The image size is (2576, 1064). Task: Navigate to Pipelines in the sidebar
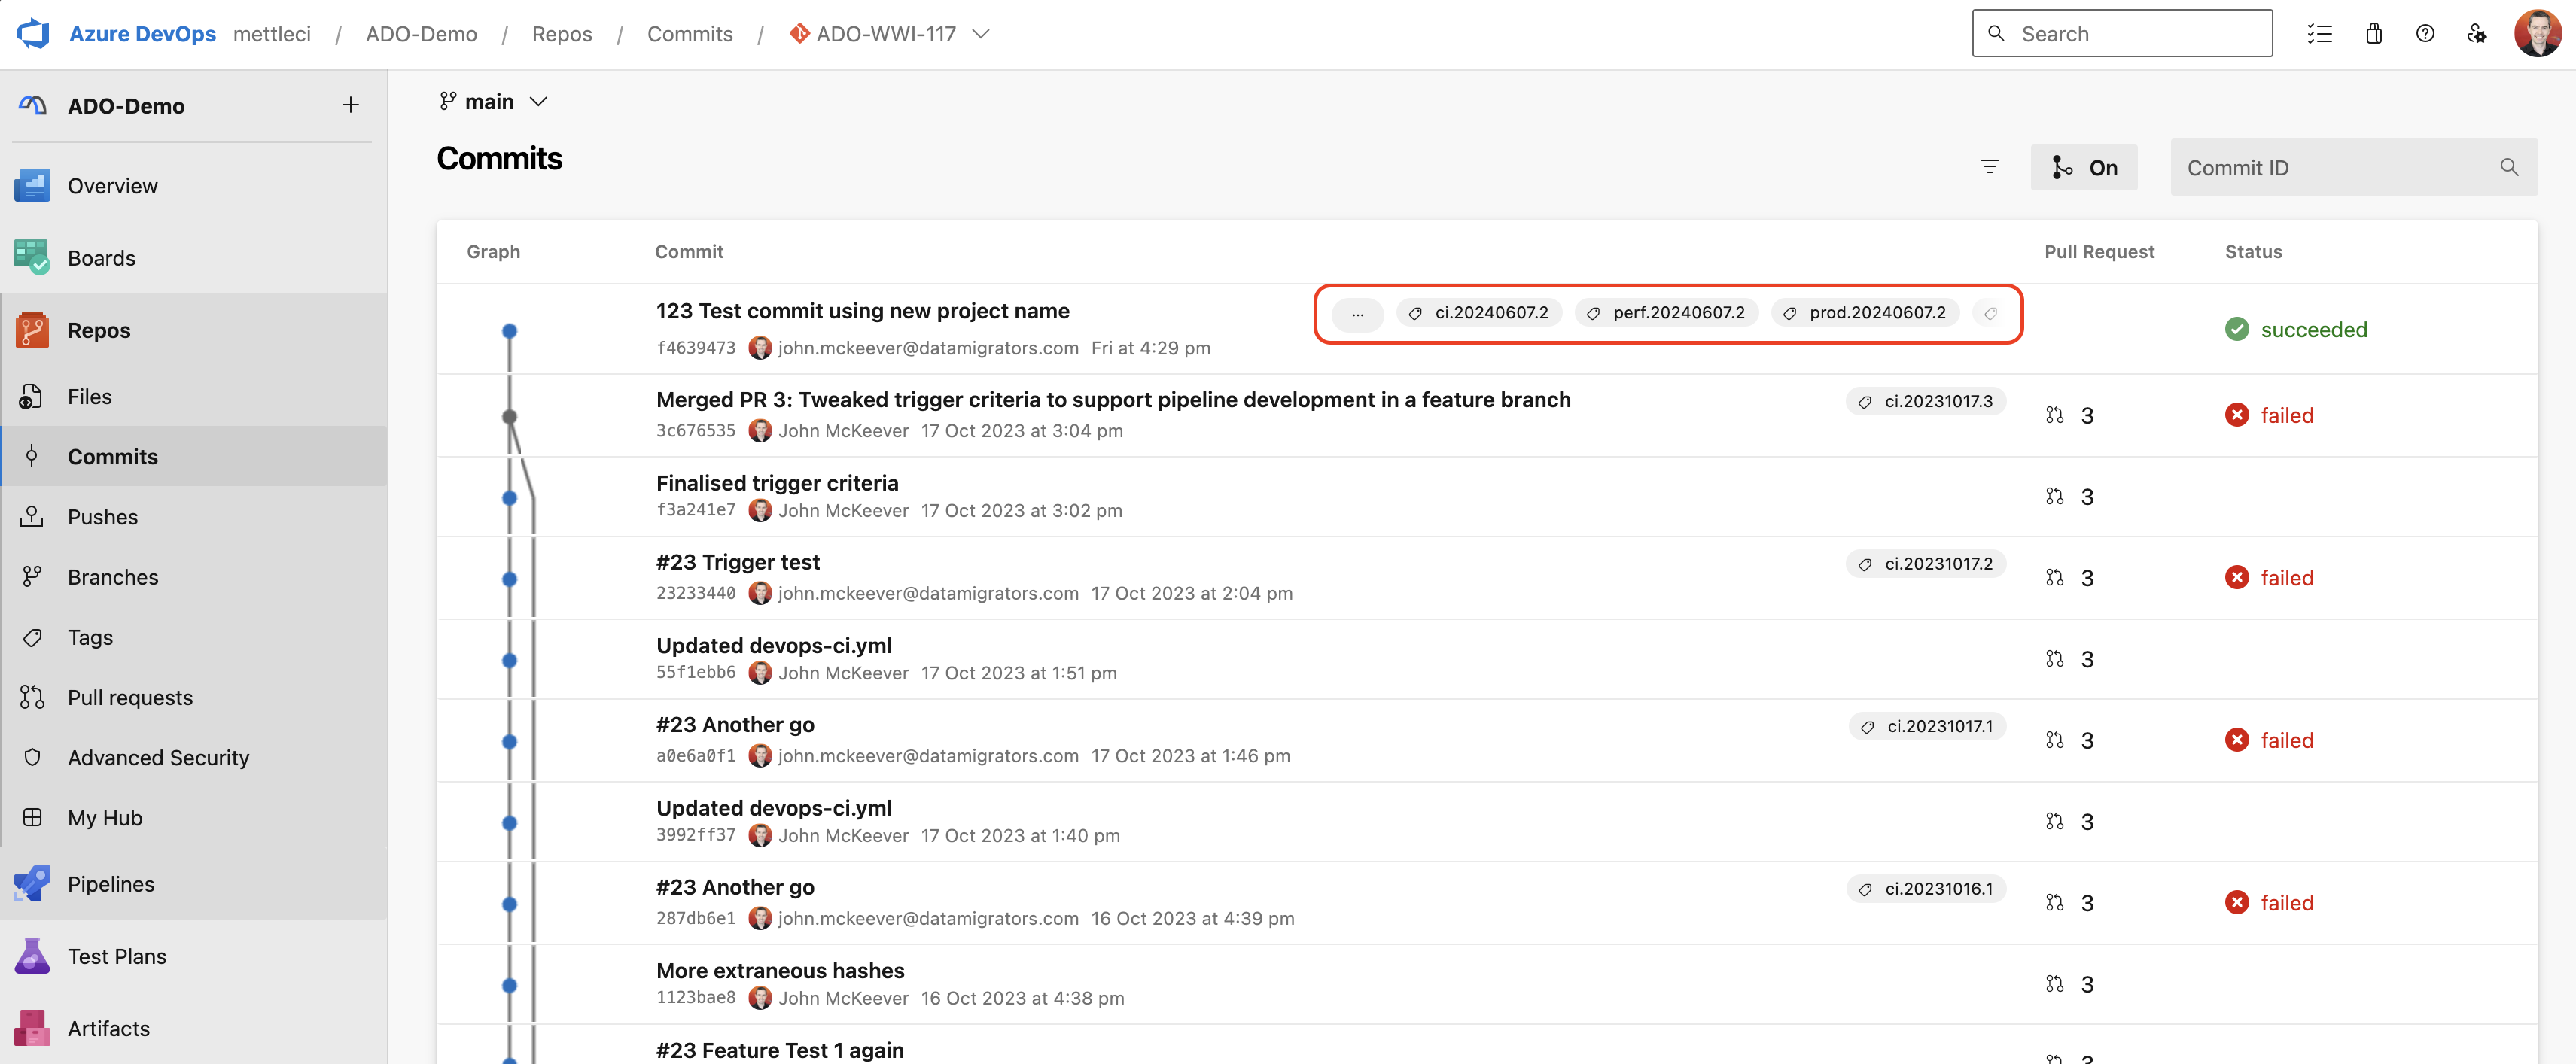tap(110, 884)
